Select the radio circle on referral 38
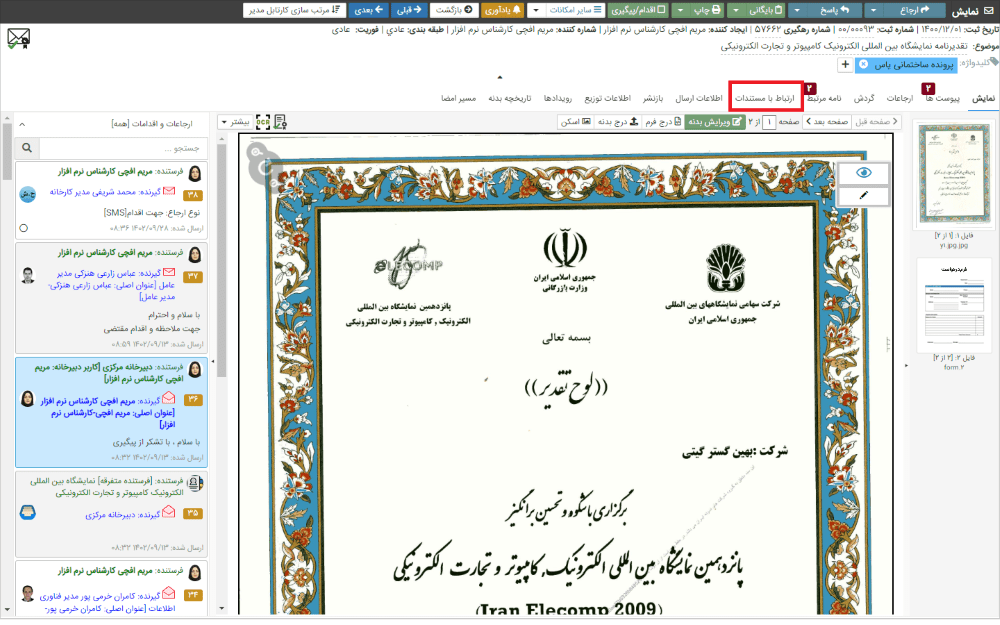 click(23, 228)
